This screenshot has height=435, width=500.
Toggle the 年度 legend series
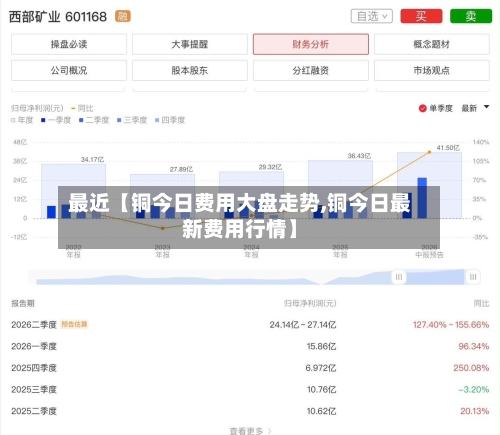(x=22, y=120)
